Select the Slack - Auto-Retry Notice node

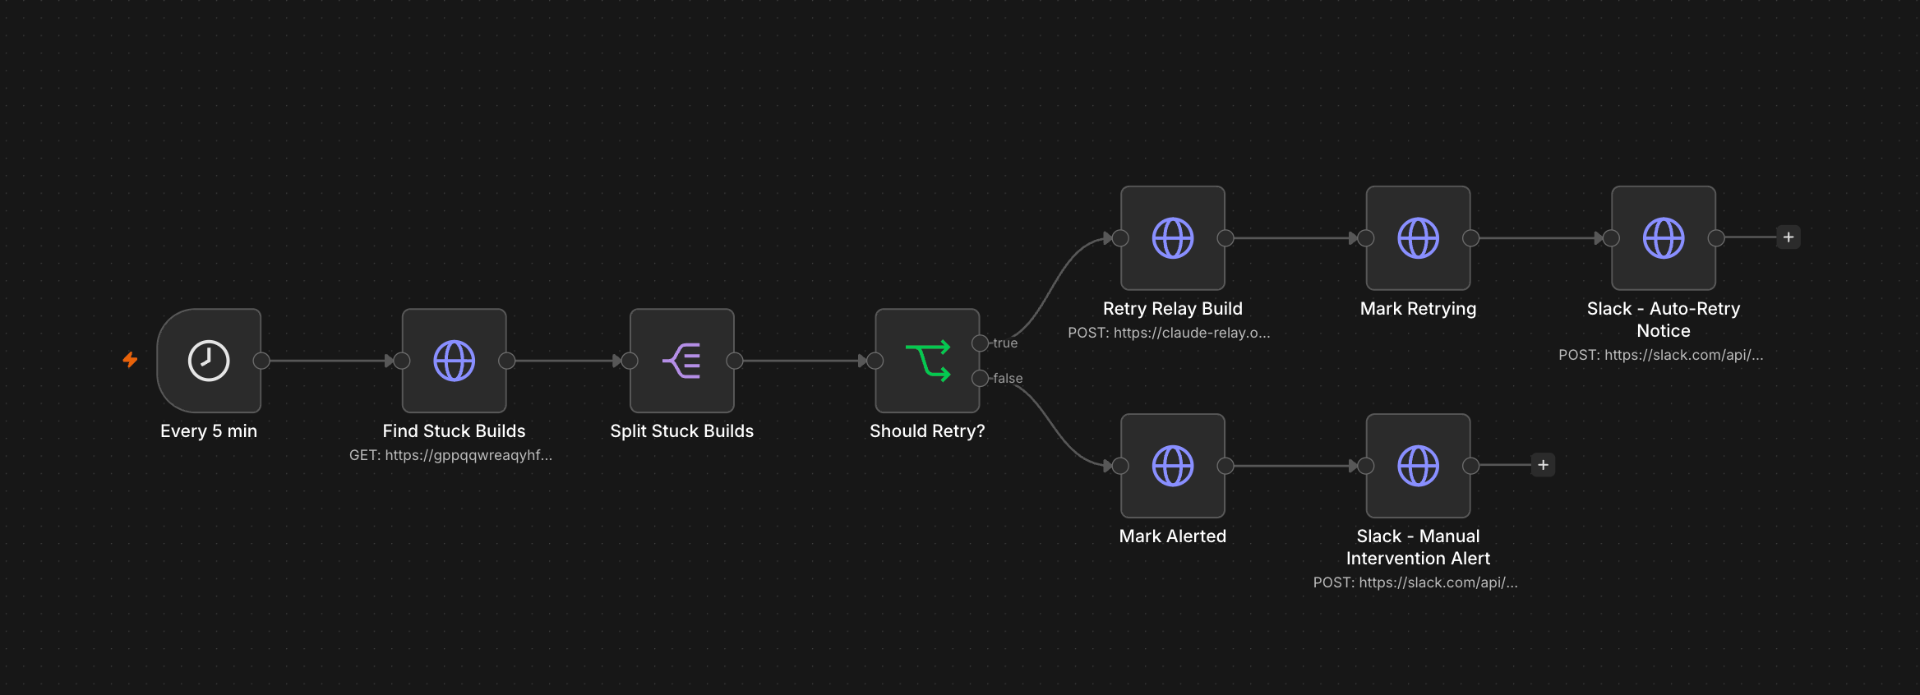pyautogui.click(x=1664, y=238)
